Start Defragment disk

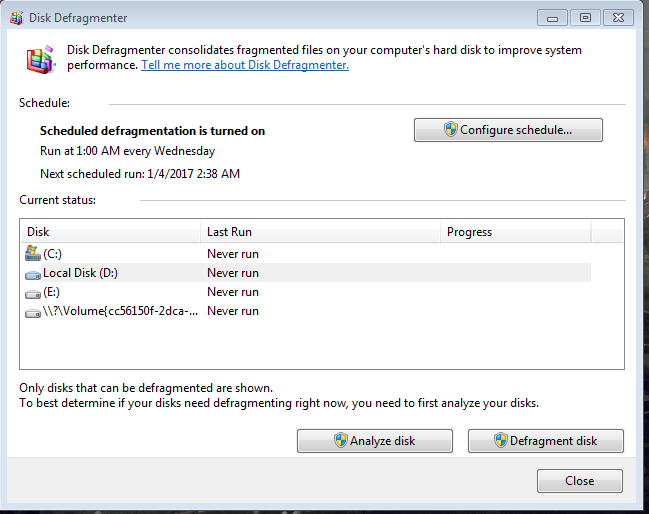[546, 441]
